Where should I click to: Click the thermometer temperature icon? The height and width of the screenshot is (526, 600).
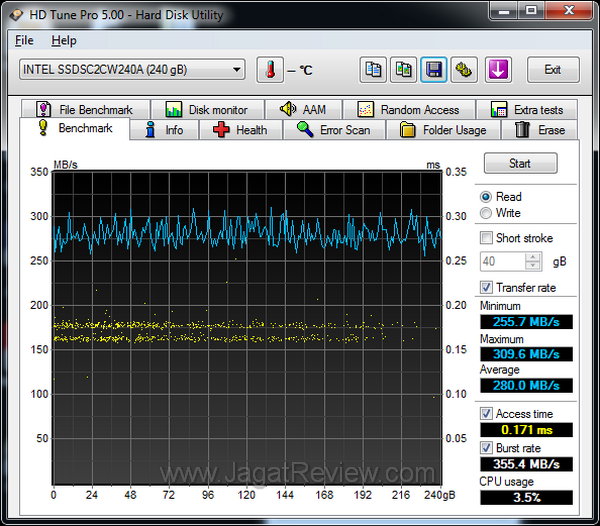270,69
